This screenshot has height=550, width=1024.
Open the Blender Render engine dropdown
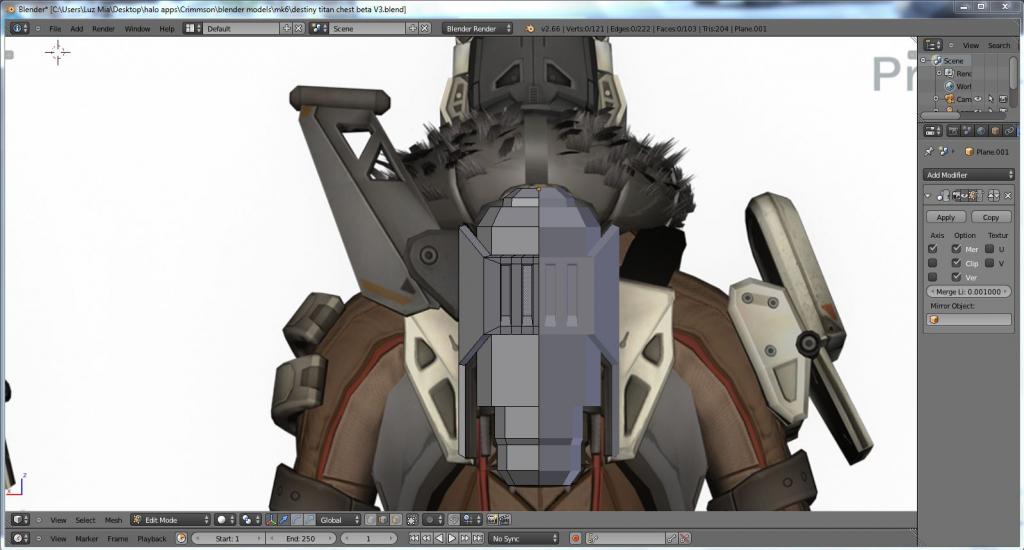pyautogui.click(x=477, y=28)
